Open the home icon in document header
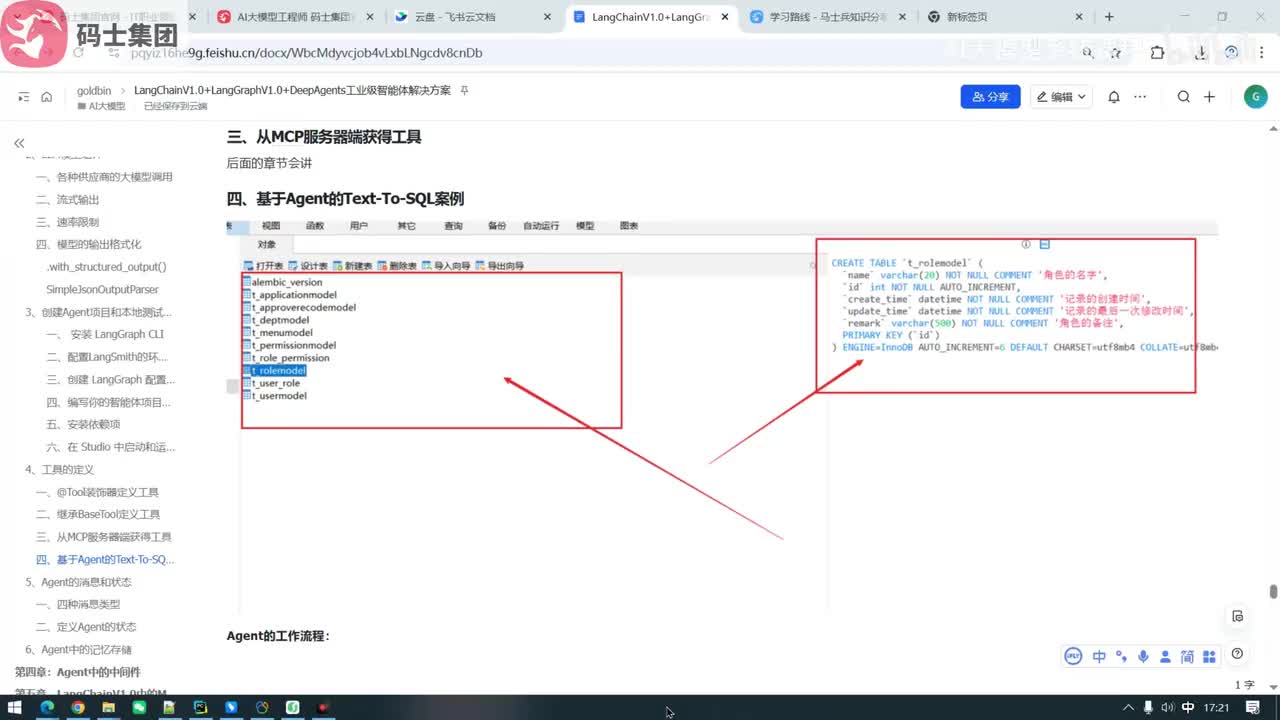Viewport: 1280px width, 720px height. [46, 97]
